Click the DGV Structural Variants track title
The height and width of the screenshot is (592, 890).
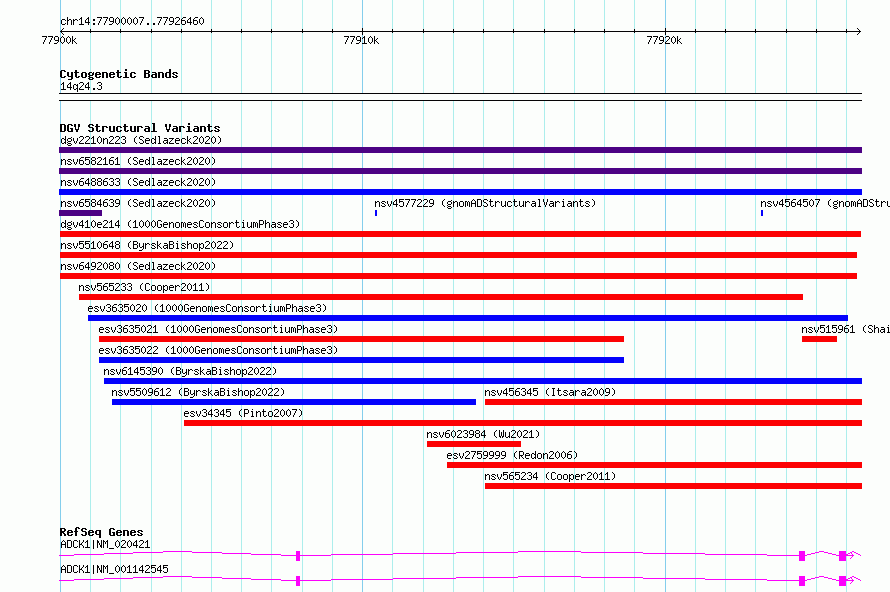(140, 128)
